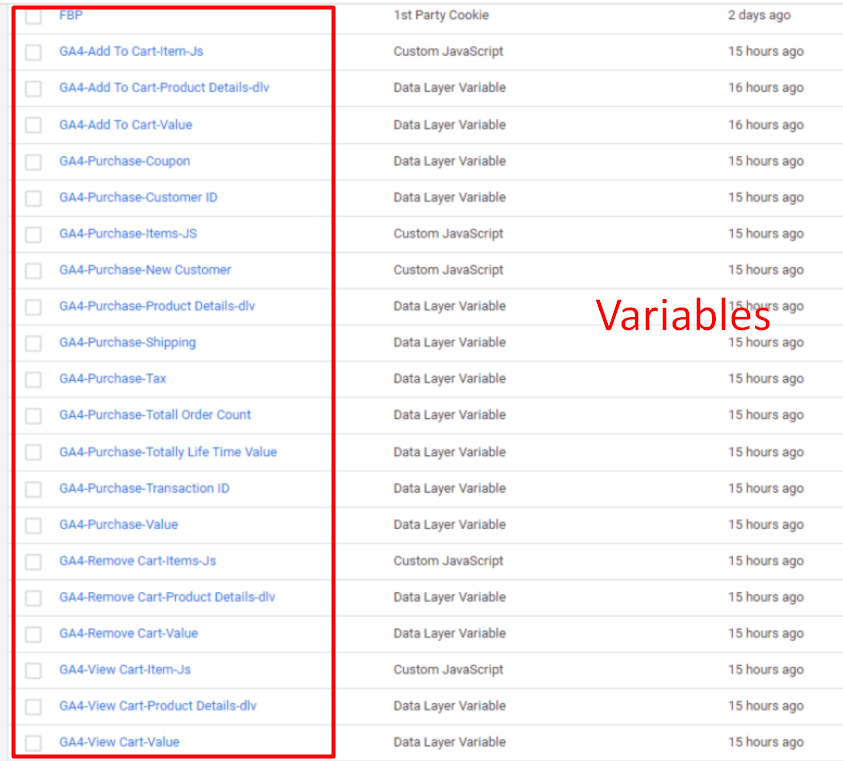The image size is (843, 761).
Task: Open GA4-Purchase-Totally Life Time Value
Action: 168,452
